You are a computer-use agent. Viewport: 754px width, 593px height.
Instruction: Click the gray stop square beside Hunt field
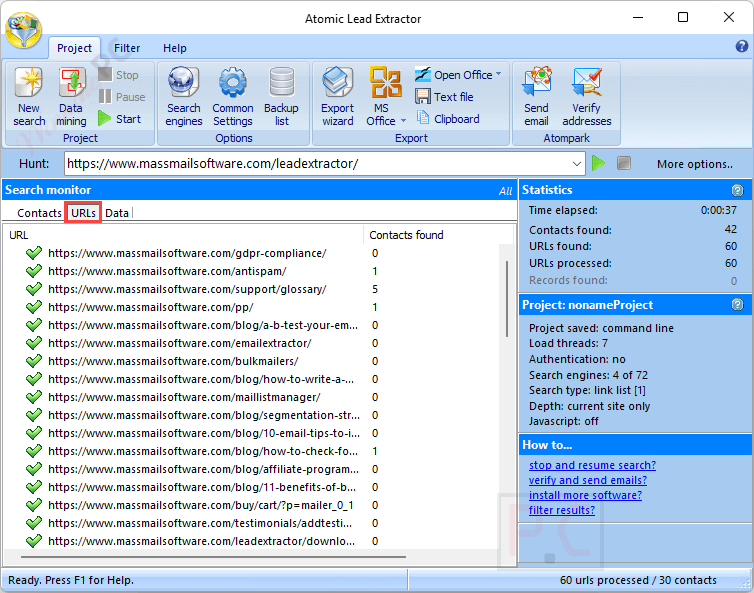tap(624, 163)
